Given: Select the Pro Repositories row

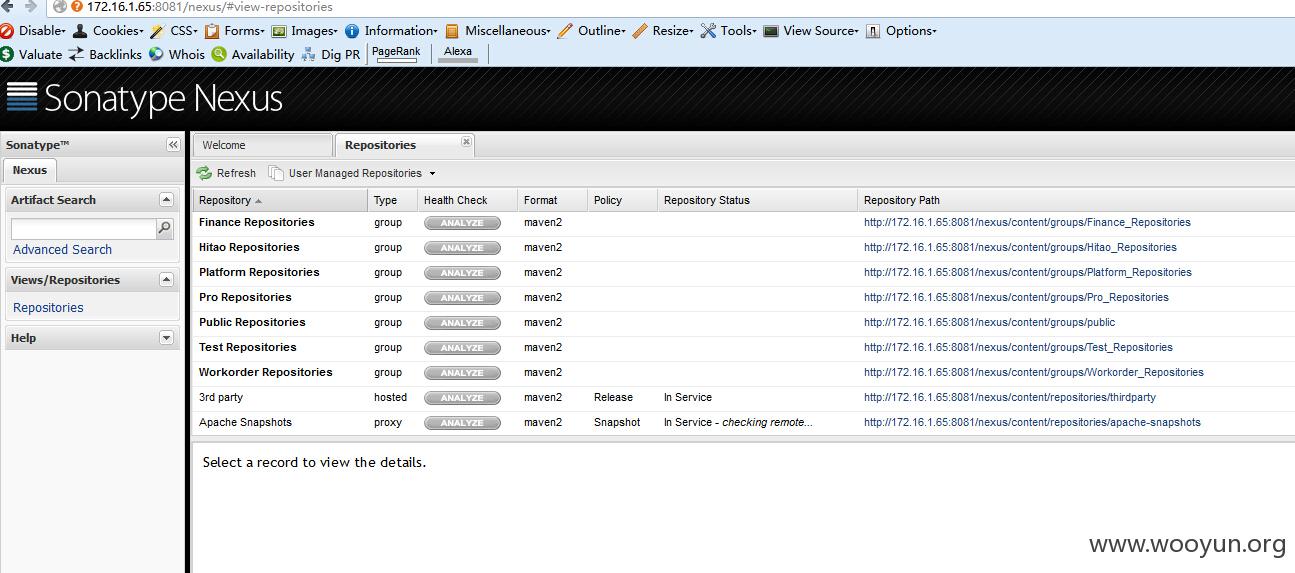Looking at the screenshot, I should coord(744,297).
